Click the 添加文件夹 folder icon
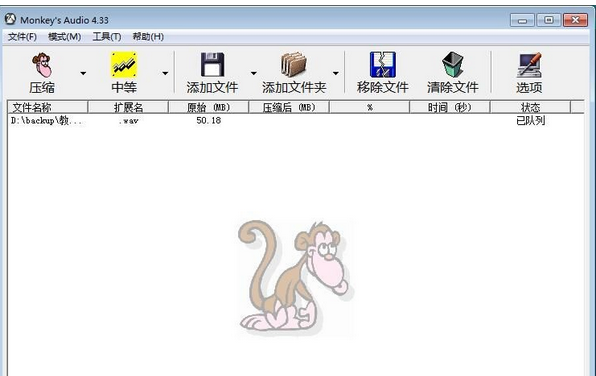Screen dimensions: 596x376 pyautogui.click(x=294, y=65)
